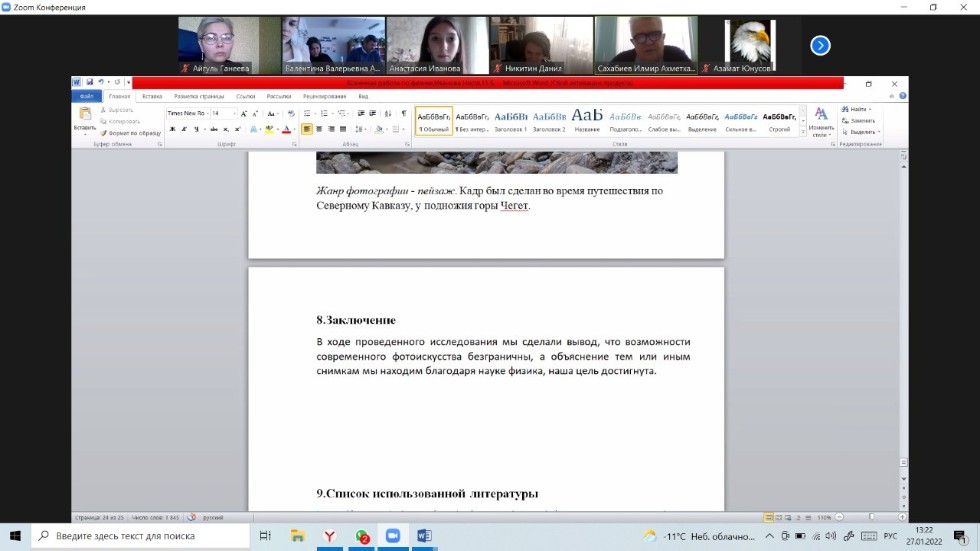This screenshot has width=980, height=551.
Task: Click the red font color swatch
Action: 286,129
